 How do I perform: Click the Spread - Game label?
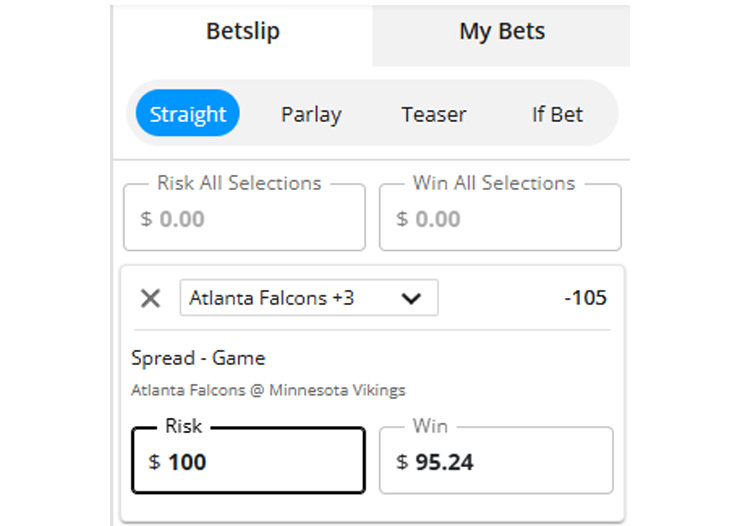point(198,358)
